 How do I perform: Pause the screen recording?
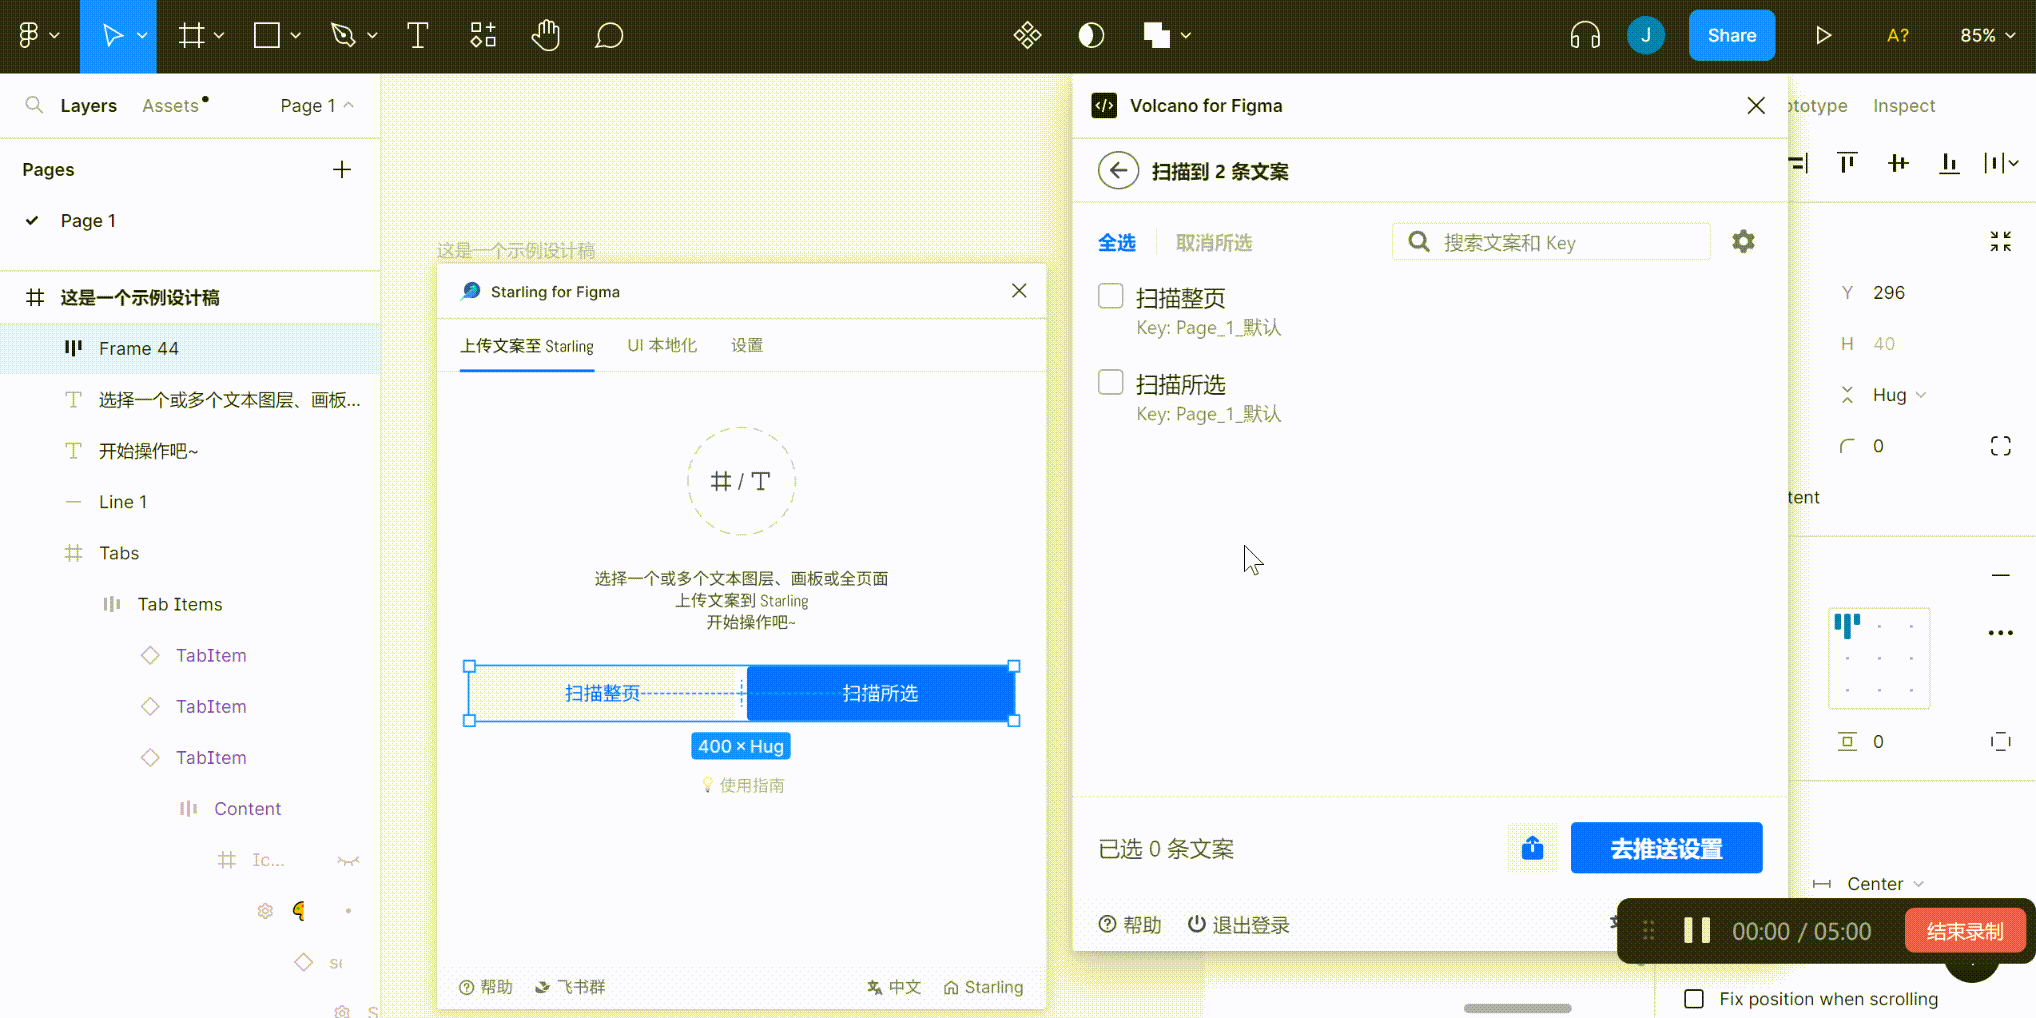1696,931
